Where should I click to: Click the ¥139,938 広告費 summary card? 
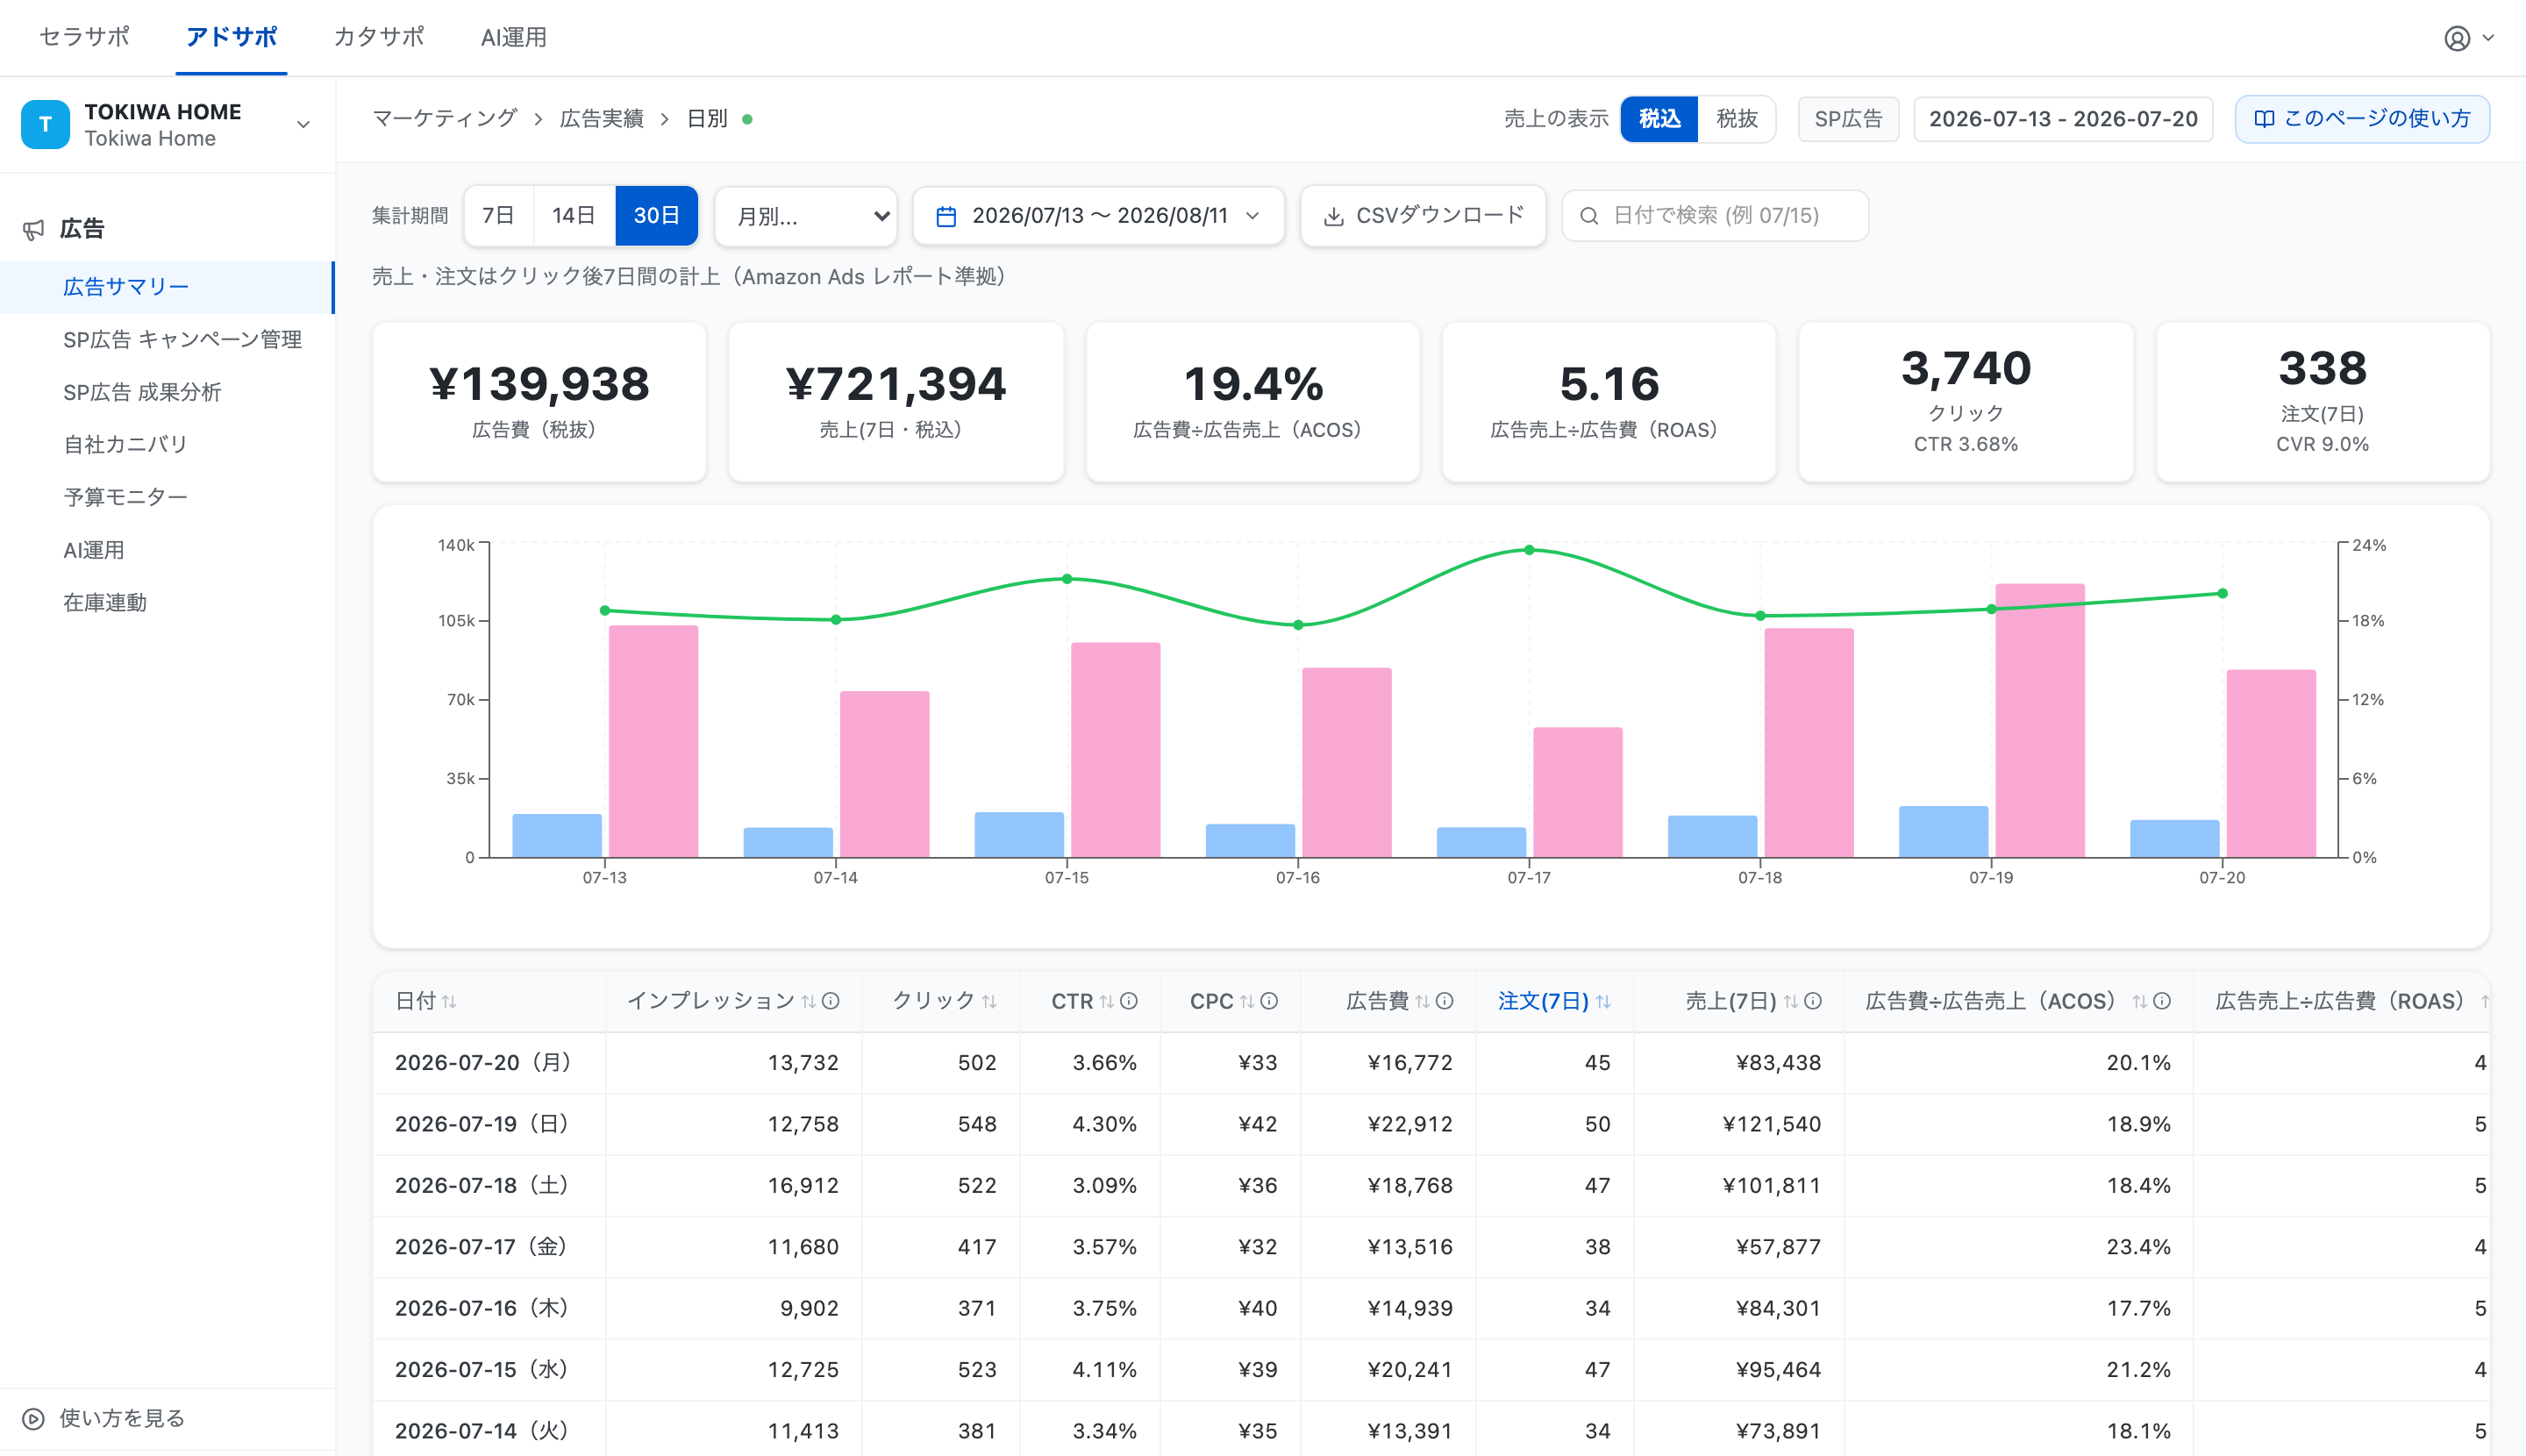click(x=539, y=402)
